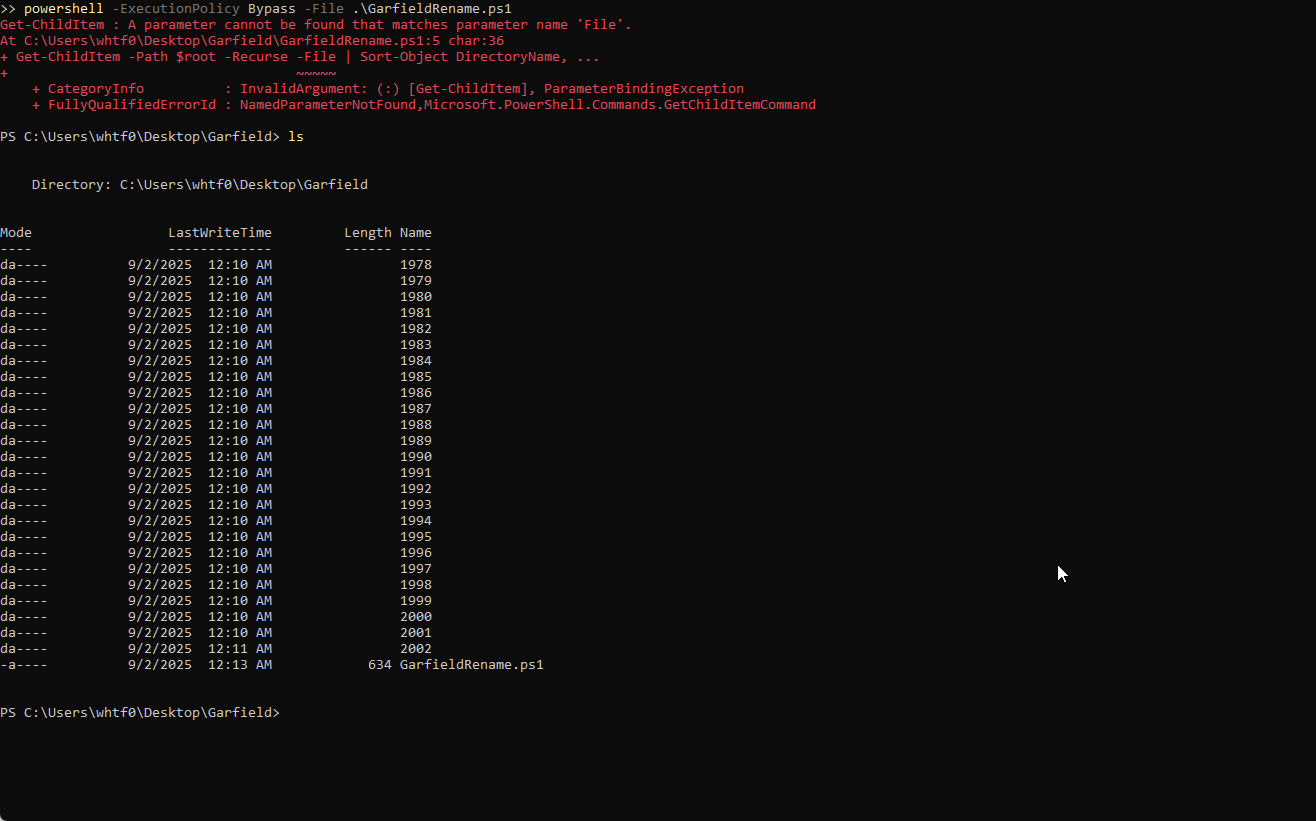Click the 2002 directory name
The width and height of the screenshot is (1316, 821).
[415, 649]
